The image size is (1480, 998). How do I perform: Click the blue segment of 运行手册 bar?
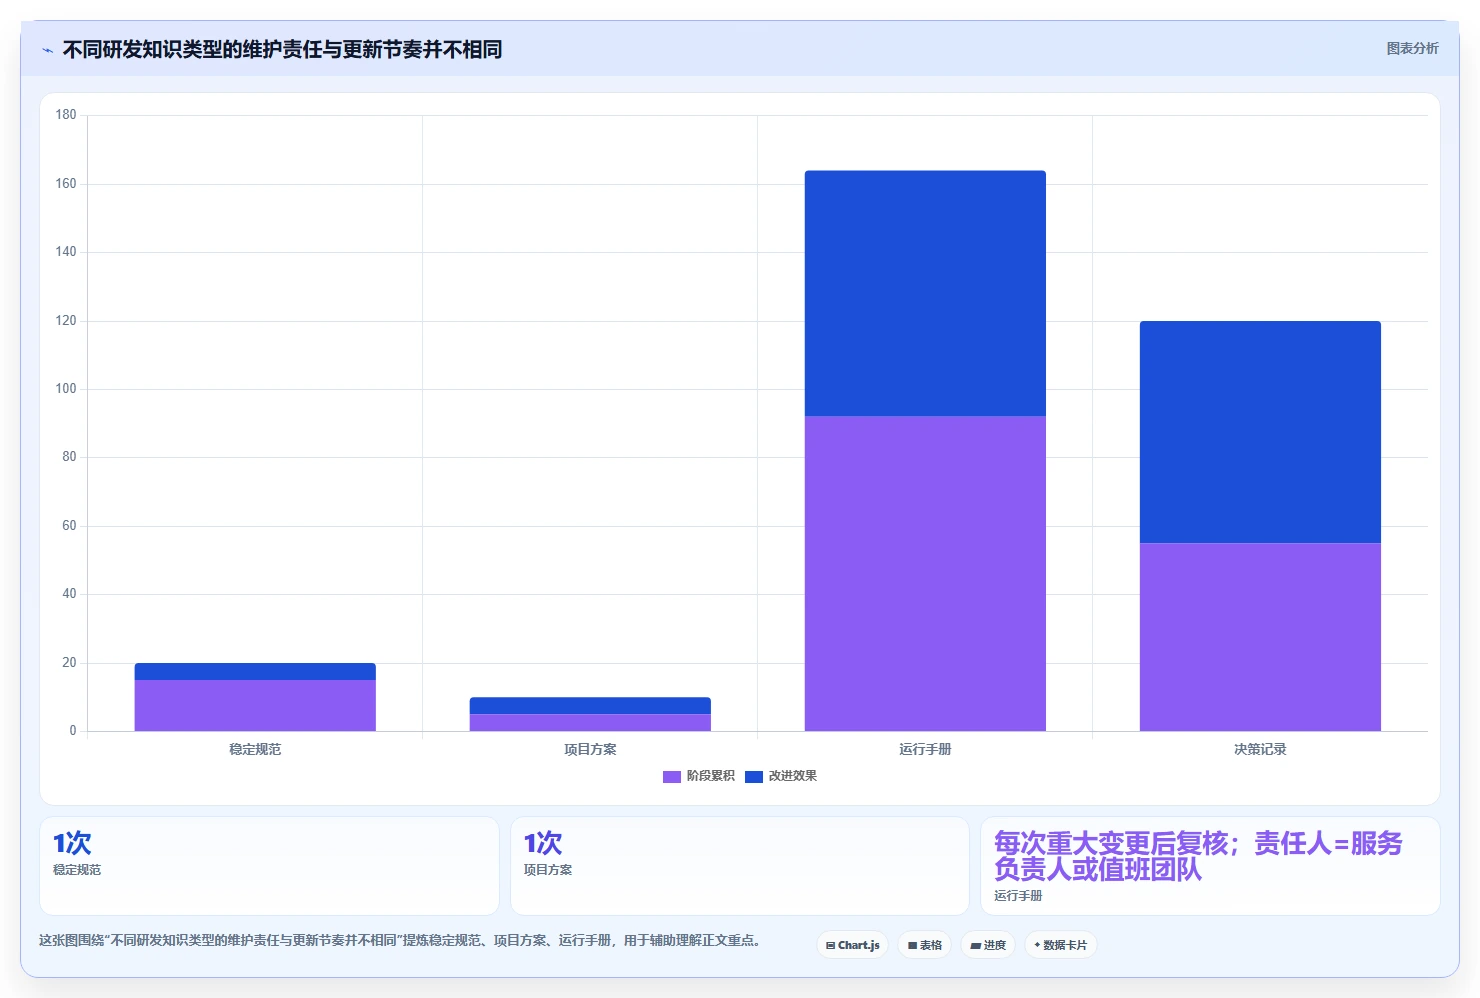925,293
